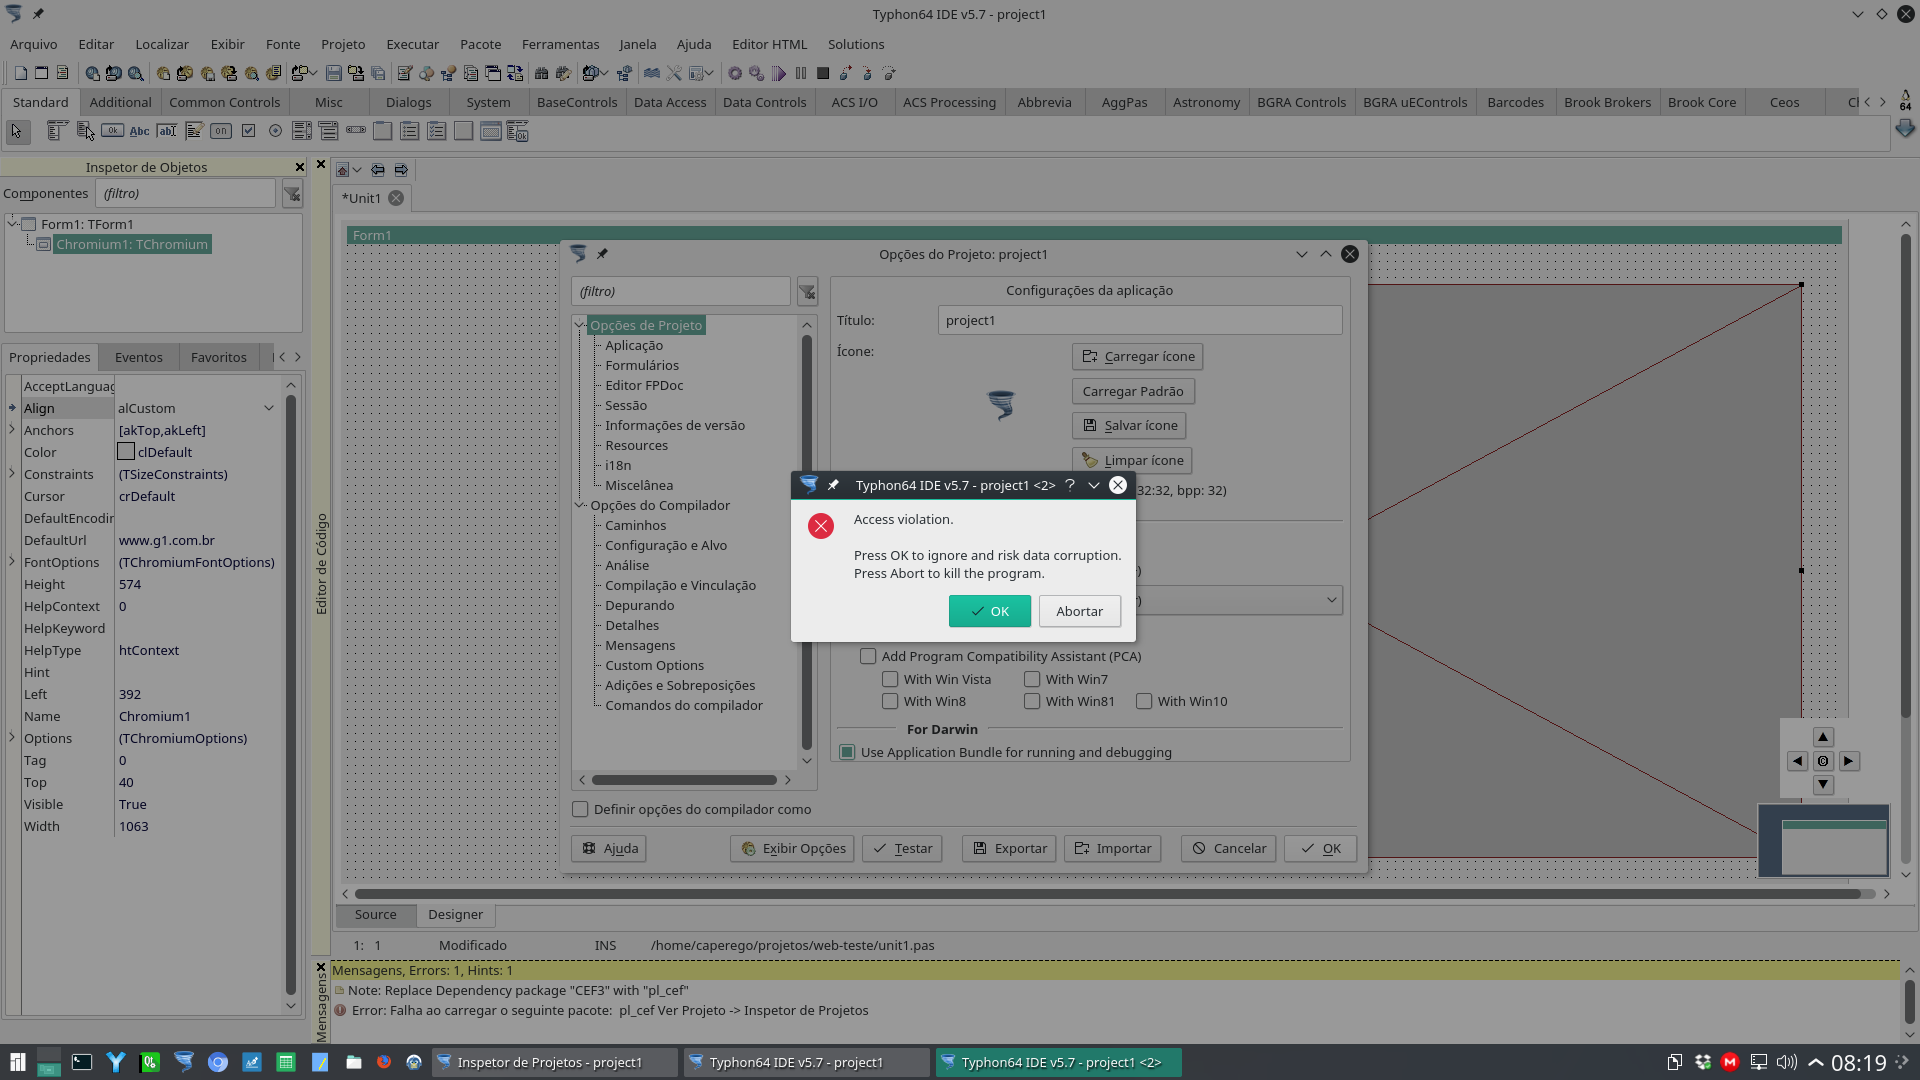Click the Pause toolbar icon
The width and height of the screenshot is (1920, 1080).
801,73
